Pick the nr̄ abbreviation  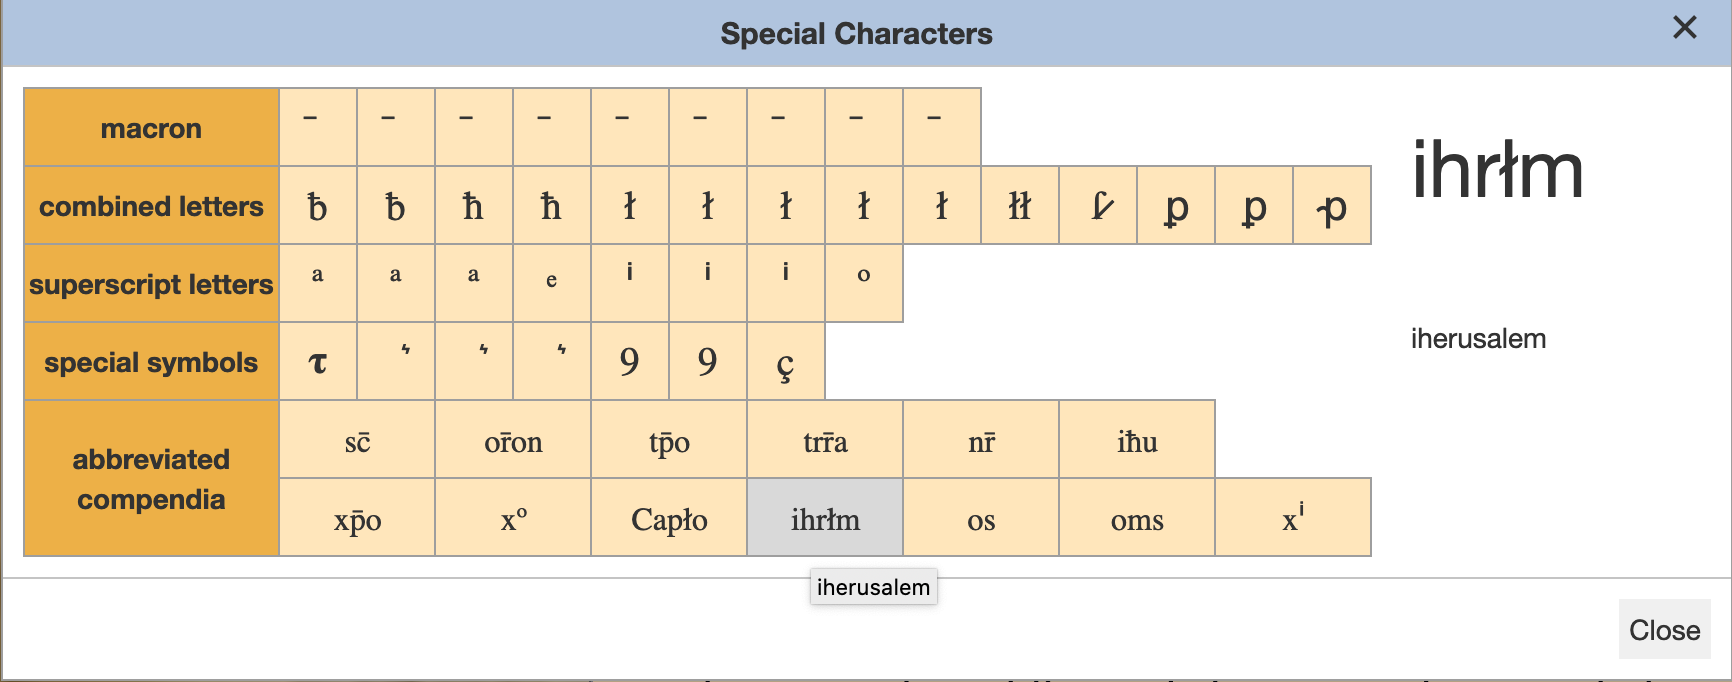[x=981, y=440]
